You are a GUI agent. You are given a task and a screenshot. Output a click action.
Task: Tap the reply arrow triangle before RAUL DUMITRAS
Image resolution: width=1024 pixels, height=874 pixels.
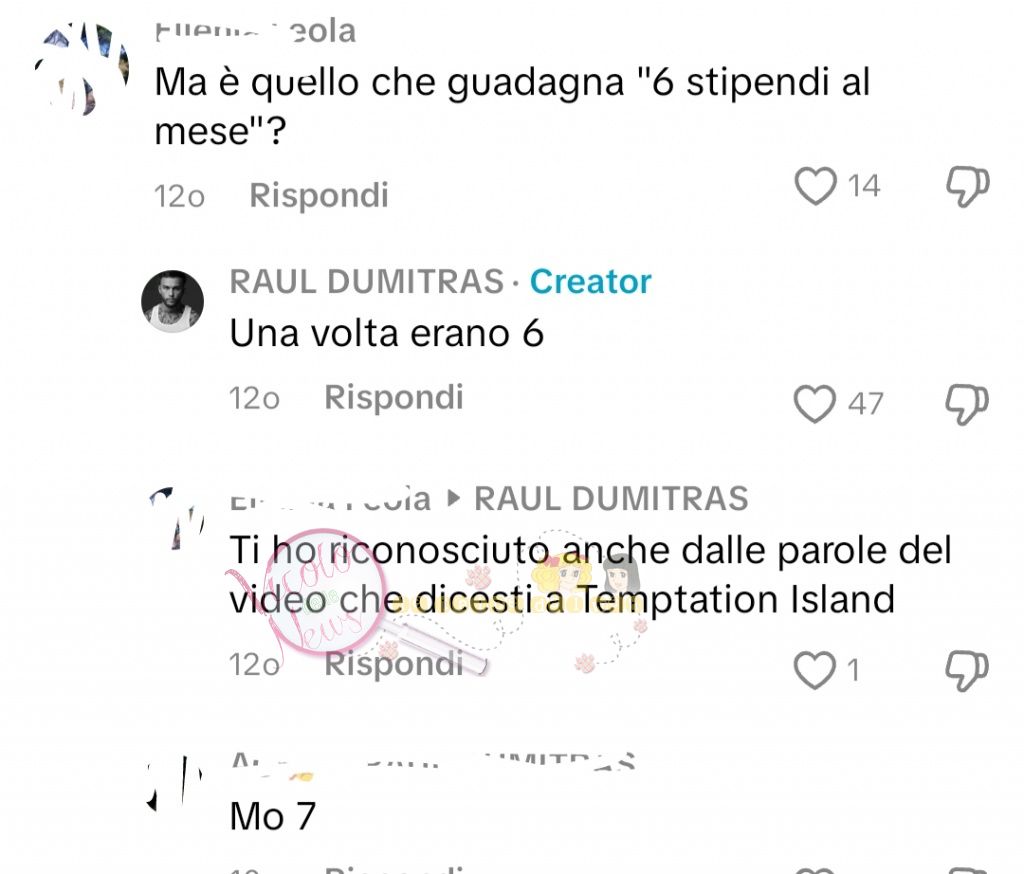(453, 498)
